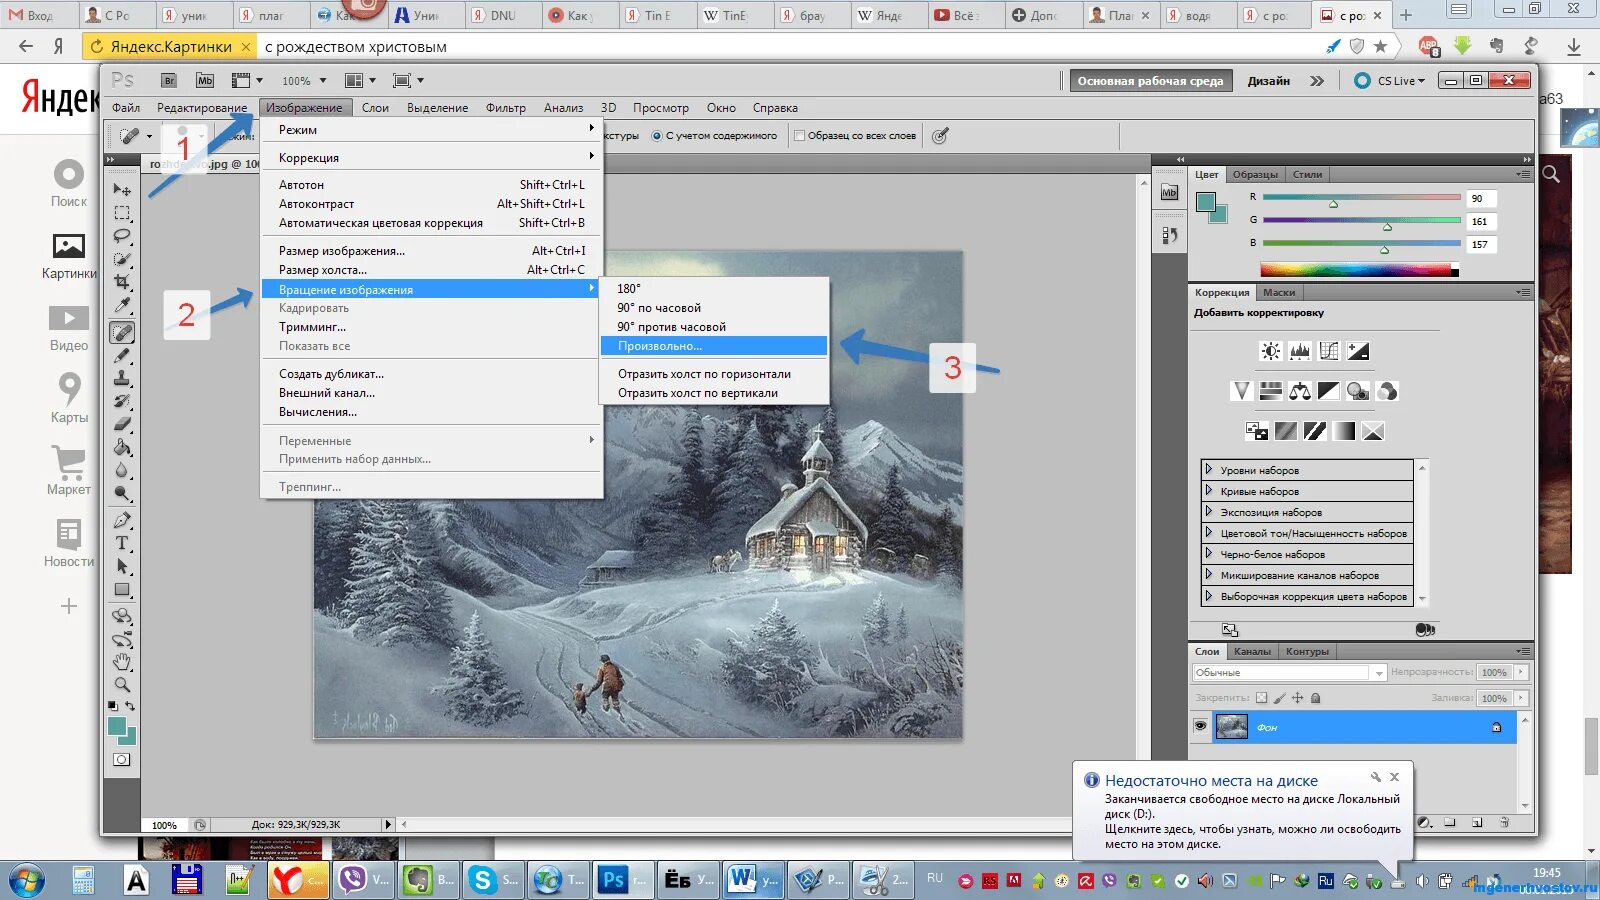Open the 'Коррекция' submenu
Viewport: 1600px width, 900px height.
tap(431, 158)
